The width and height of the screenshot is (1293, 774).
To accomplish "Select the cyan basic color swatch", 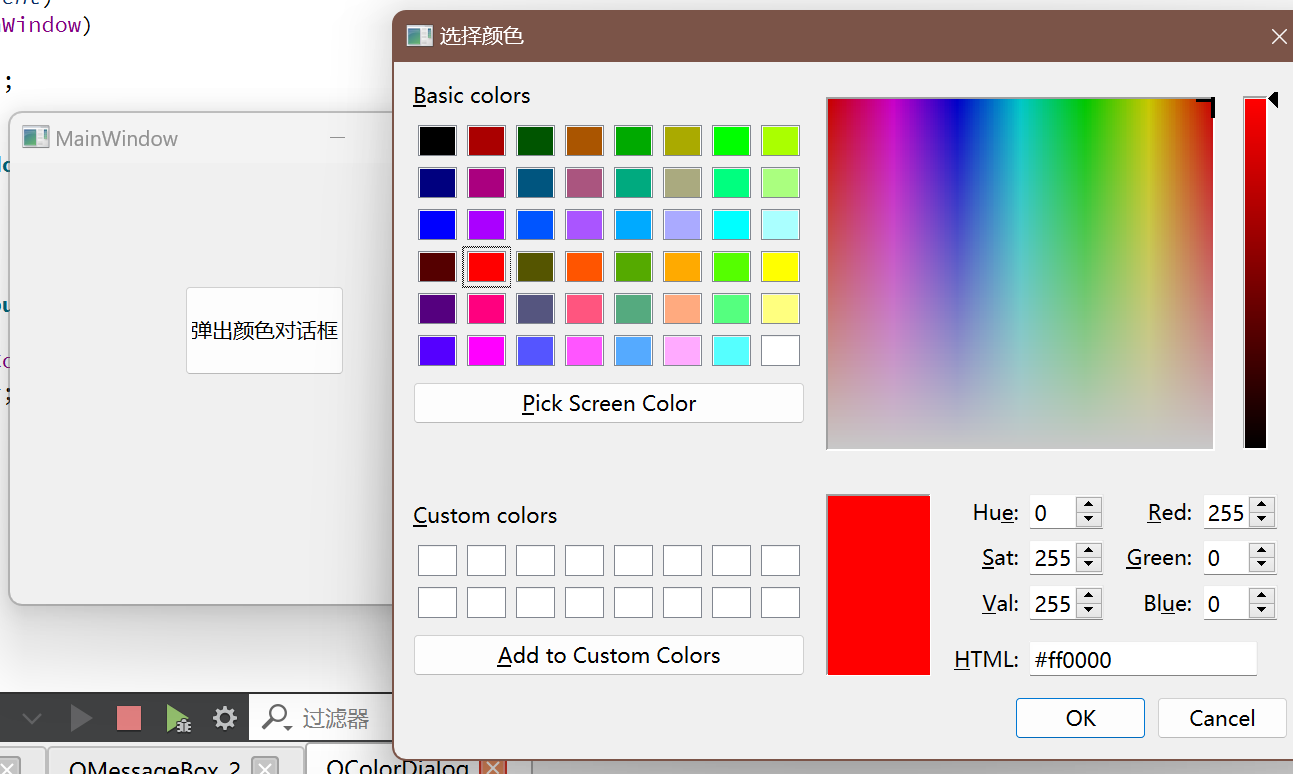I will 731,225.
